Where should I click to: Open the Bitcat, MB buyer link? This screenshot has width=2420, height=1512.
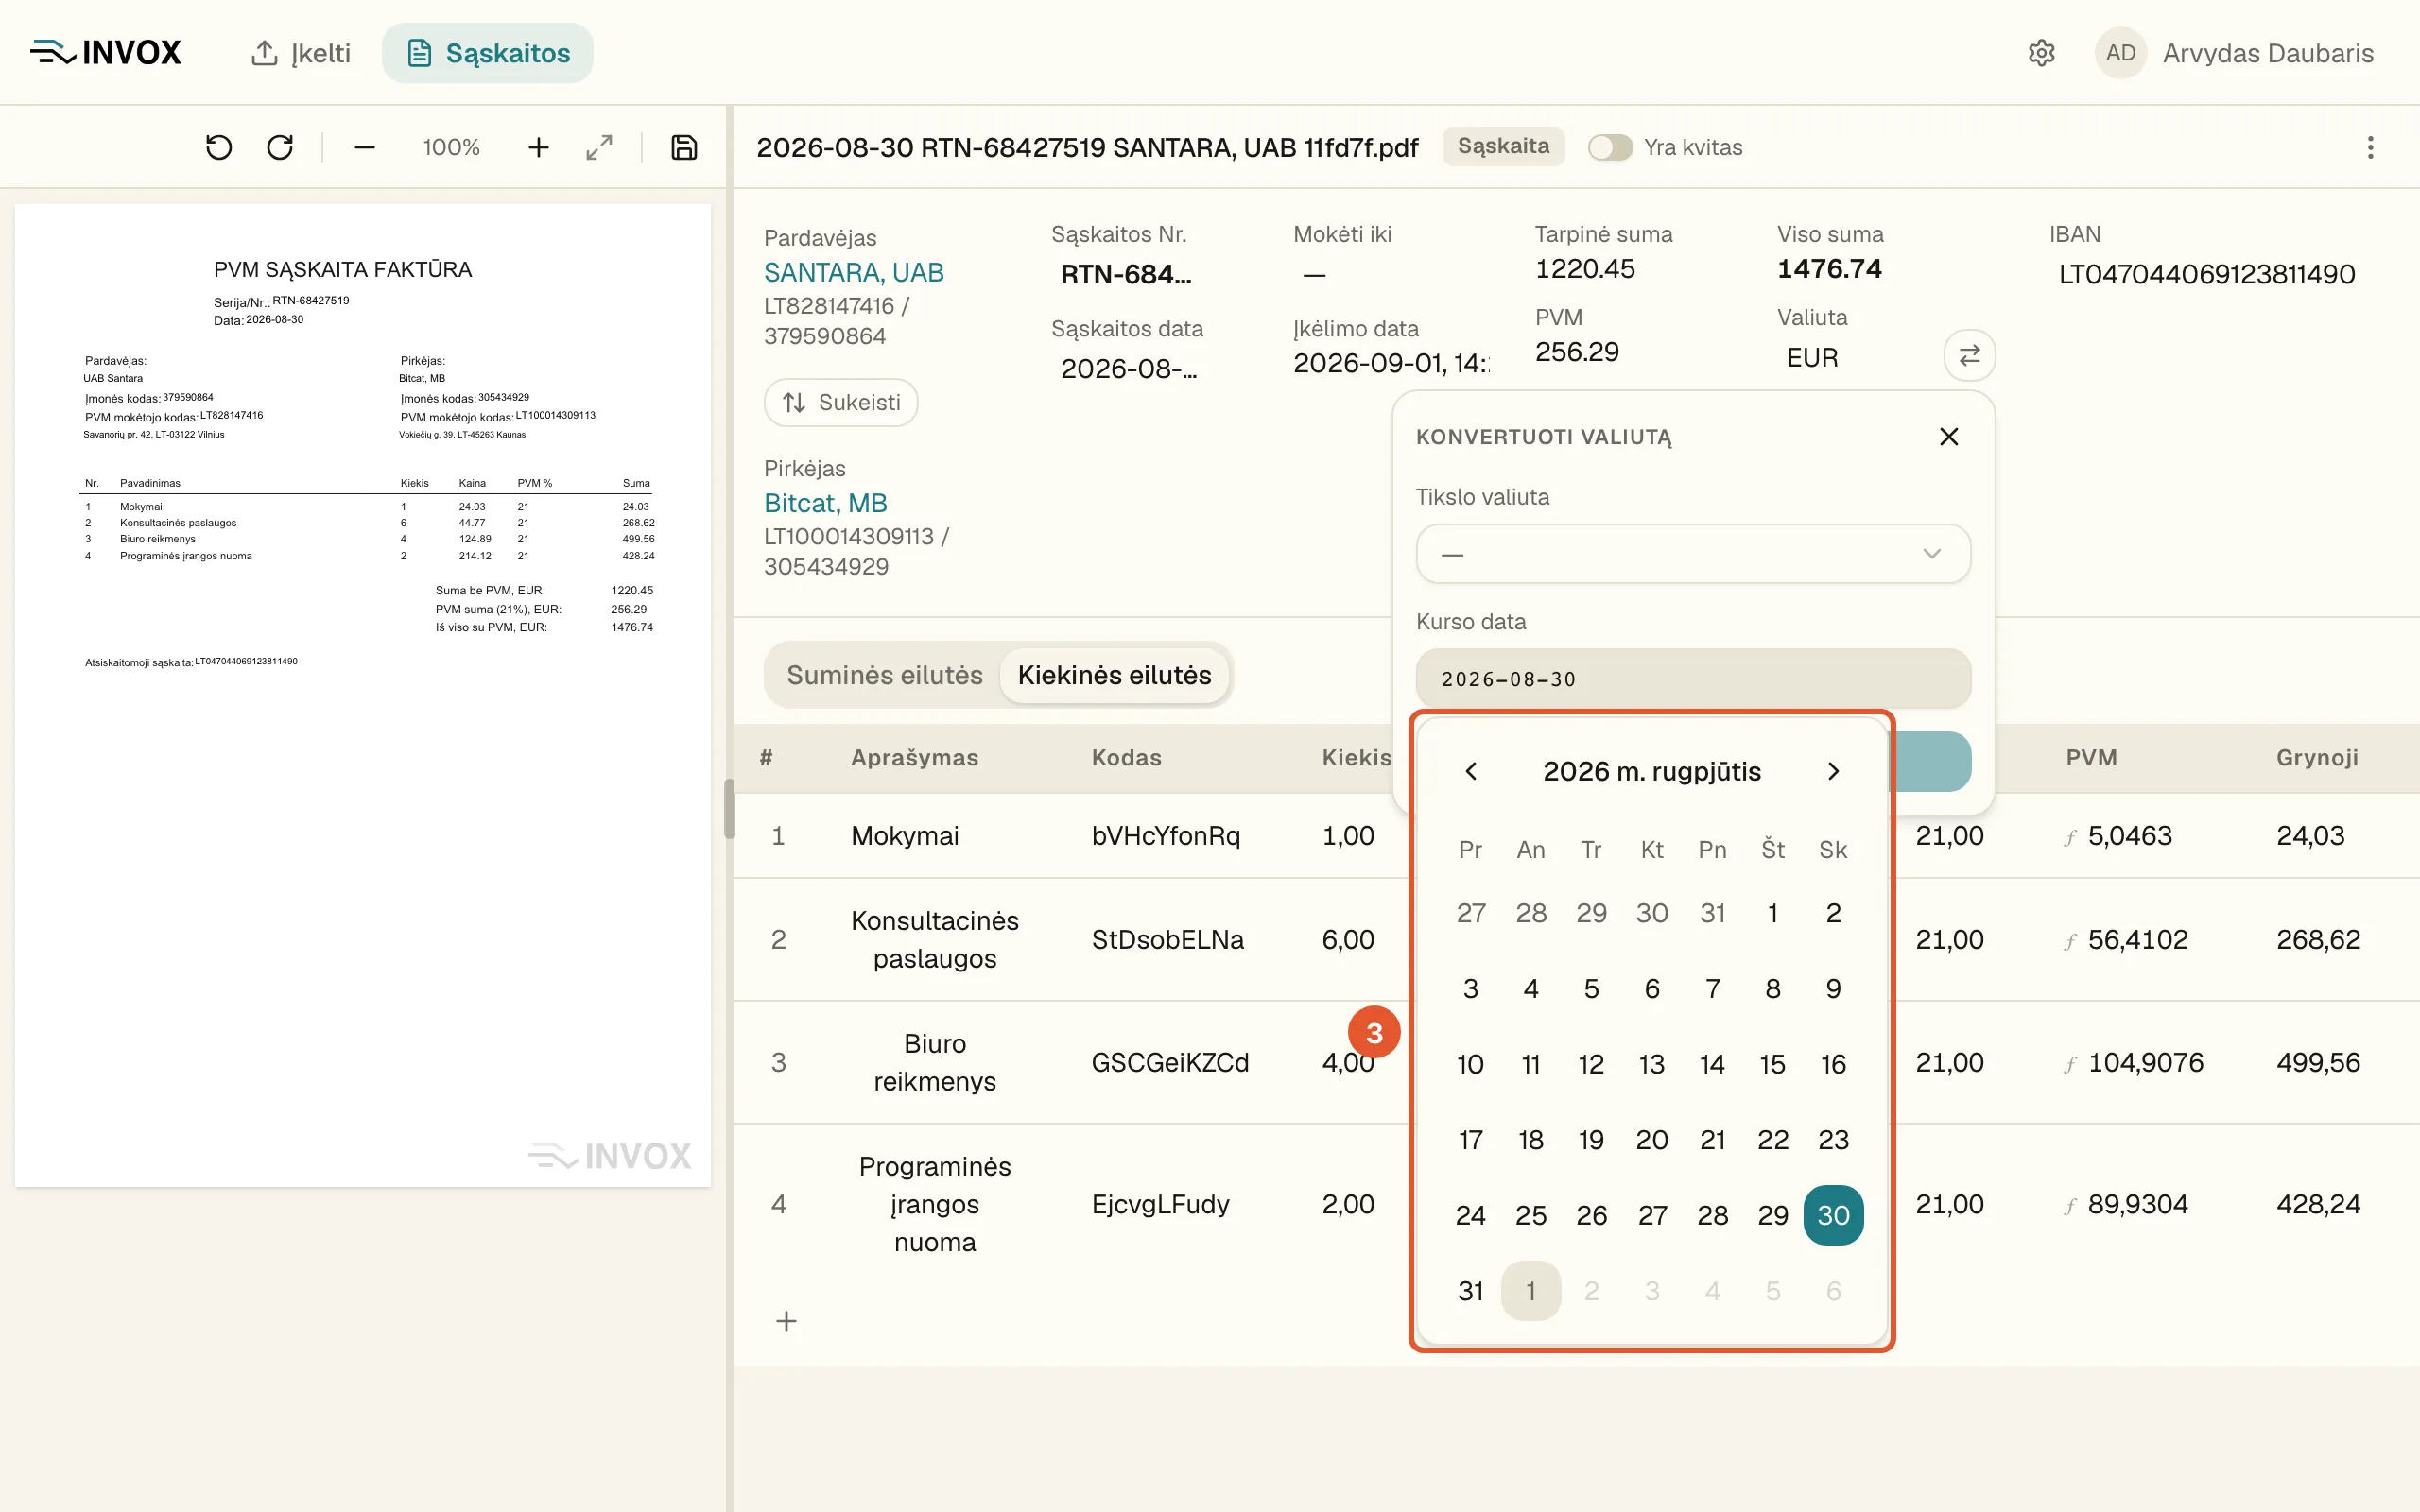click(826, 503)
